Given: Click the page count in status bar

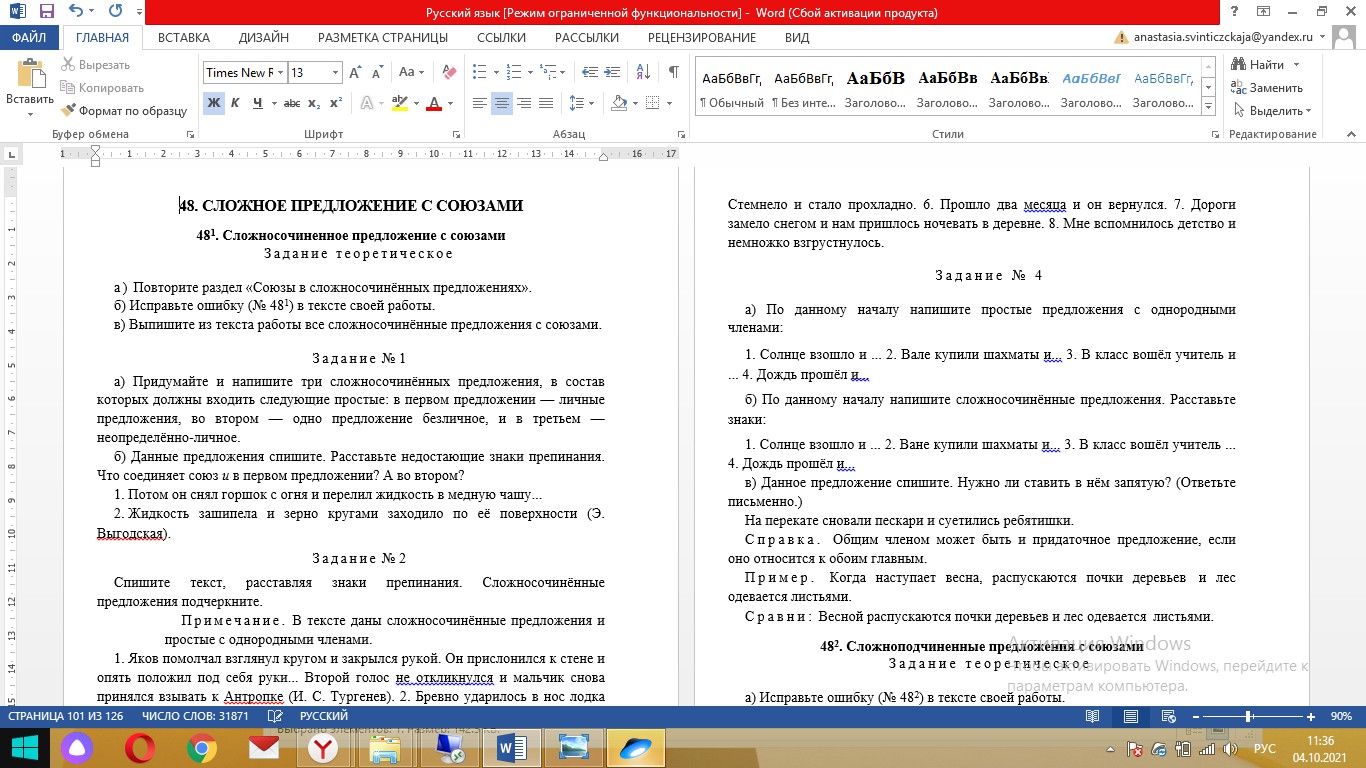Looking at the screenshot, I should (x=64, y=717).
